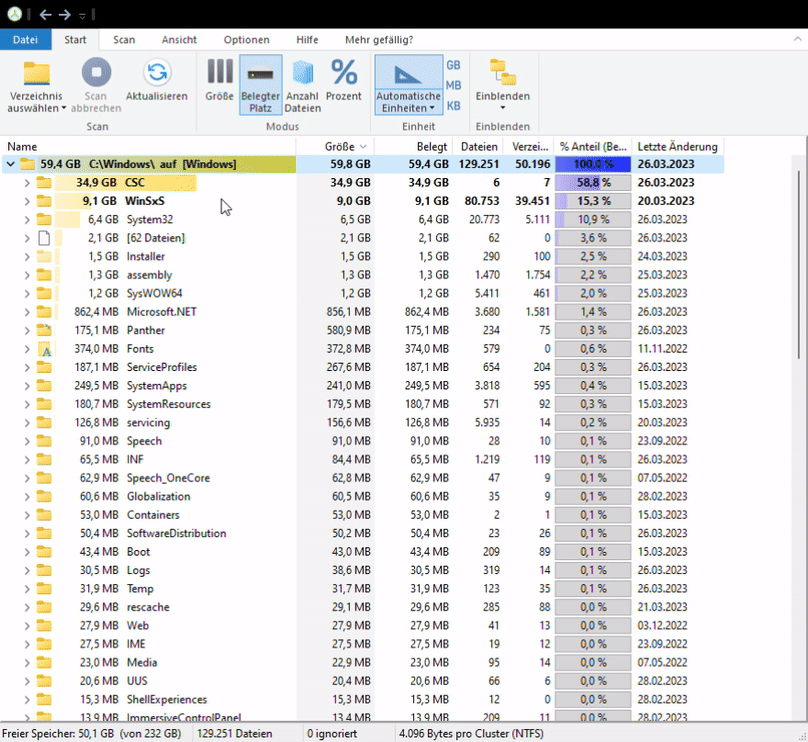Open the Hilfe ribbon tab

(x=307, y=40)
